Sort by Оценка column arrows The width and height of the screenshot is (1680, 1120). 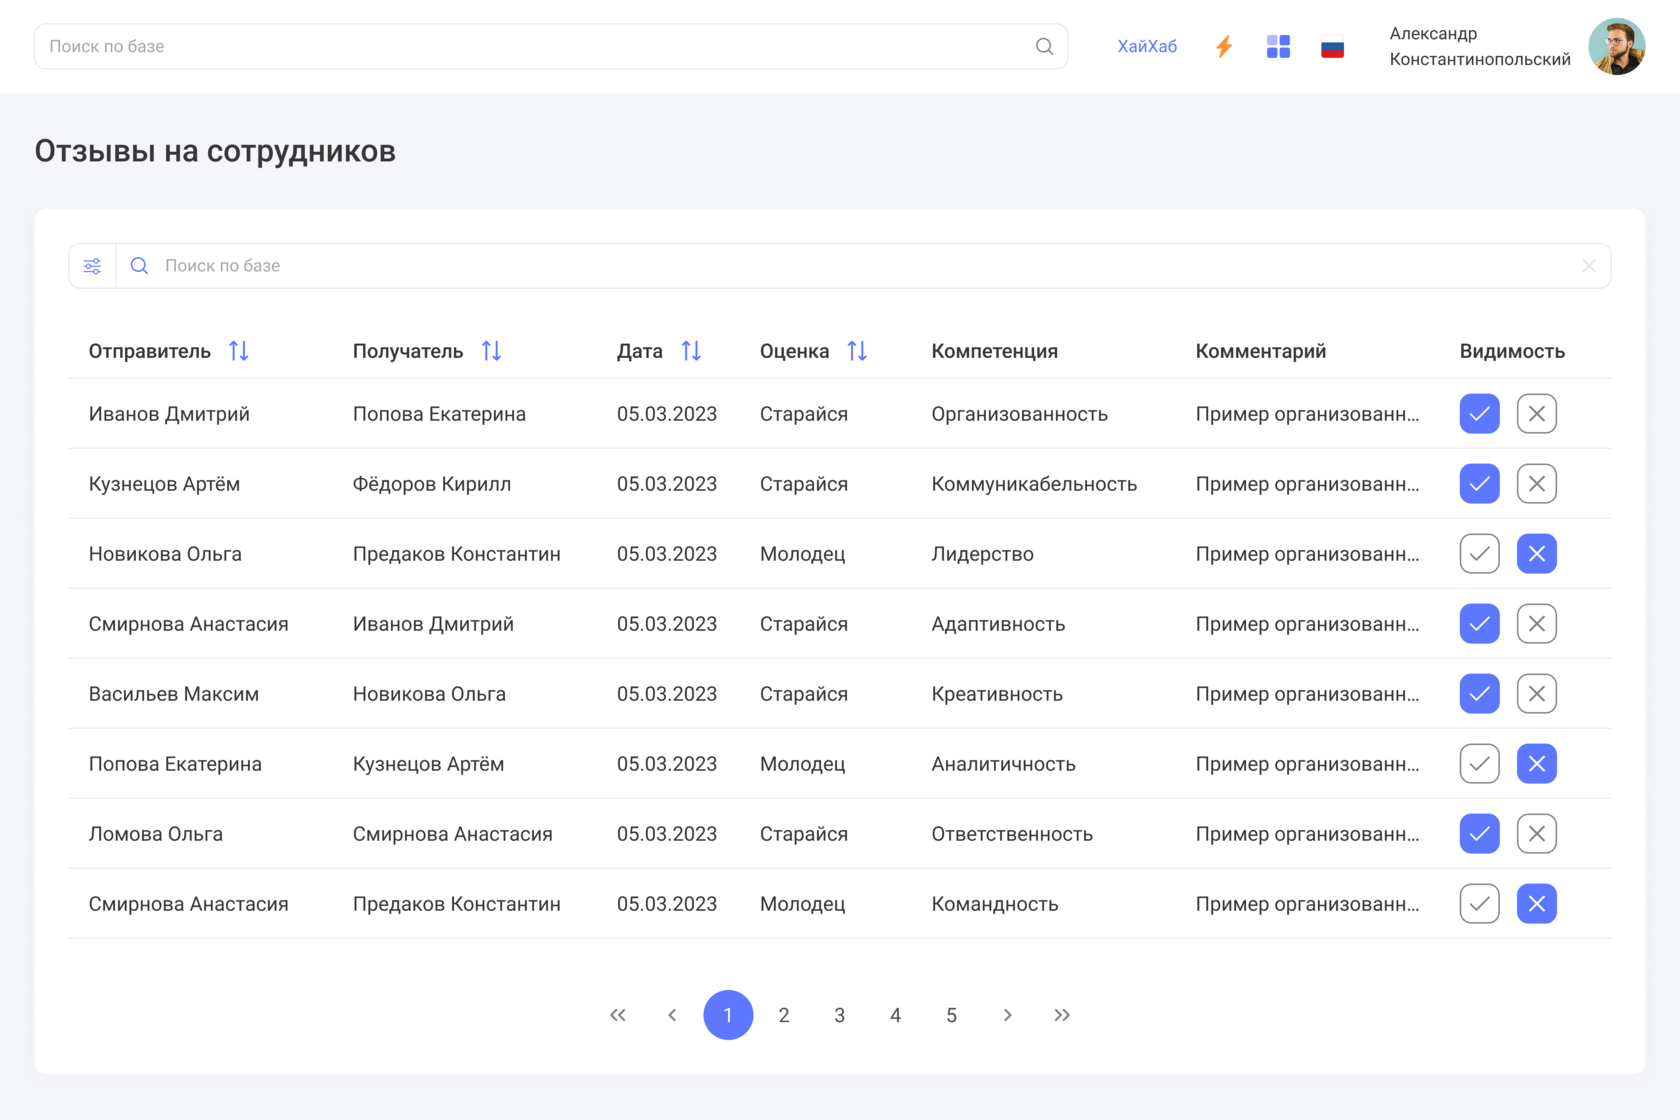857,351
